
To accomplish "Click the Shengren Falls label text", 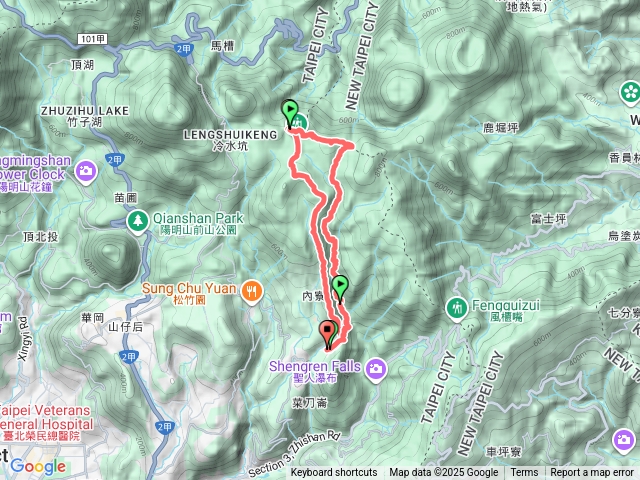I will (314, 367).
